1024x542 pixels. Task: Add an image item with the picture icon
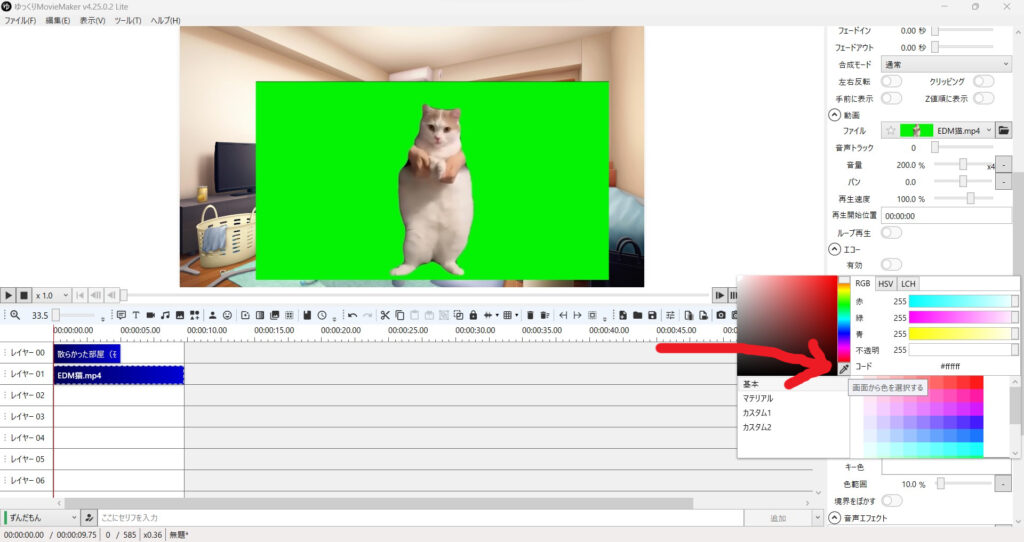click(x=180, y=315)
